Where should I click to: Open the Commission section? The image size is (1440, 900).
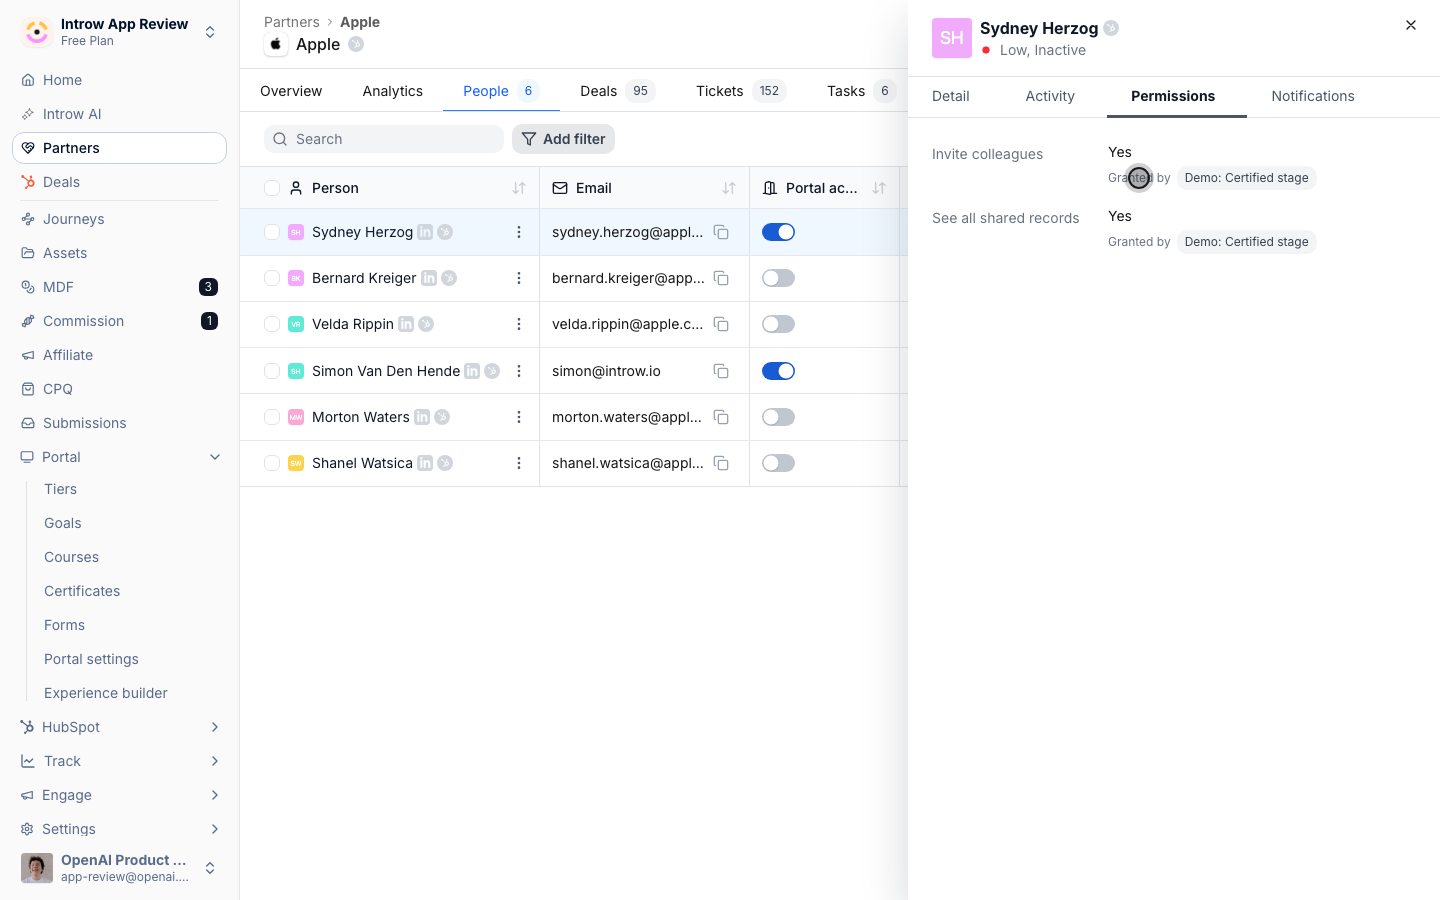(x=119, y=321)
